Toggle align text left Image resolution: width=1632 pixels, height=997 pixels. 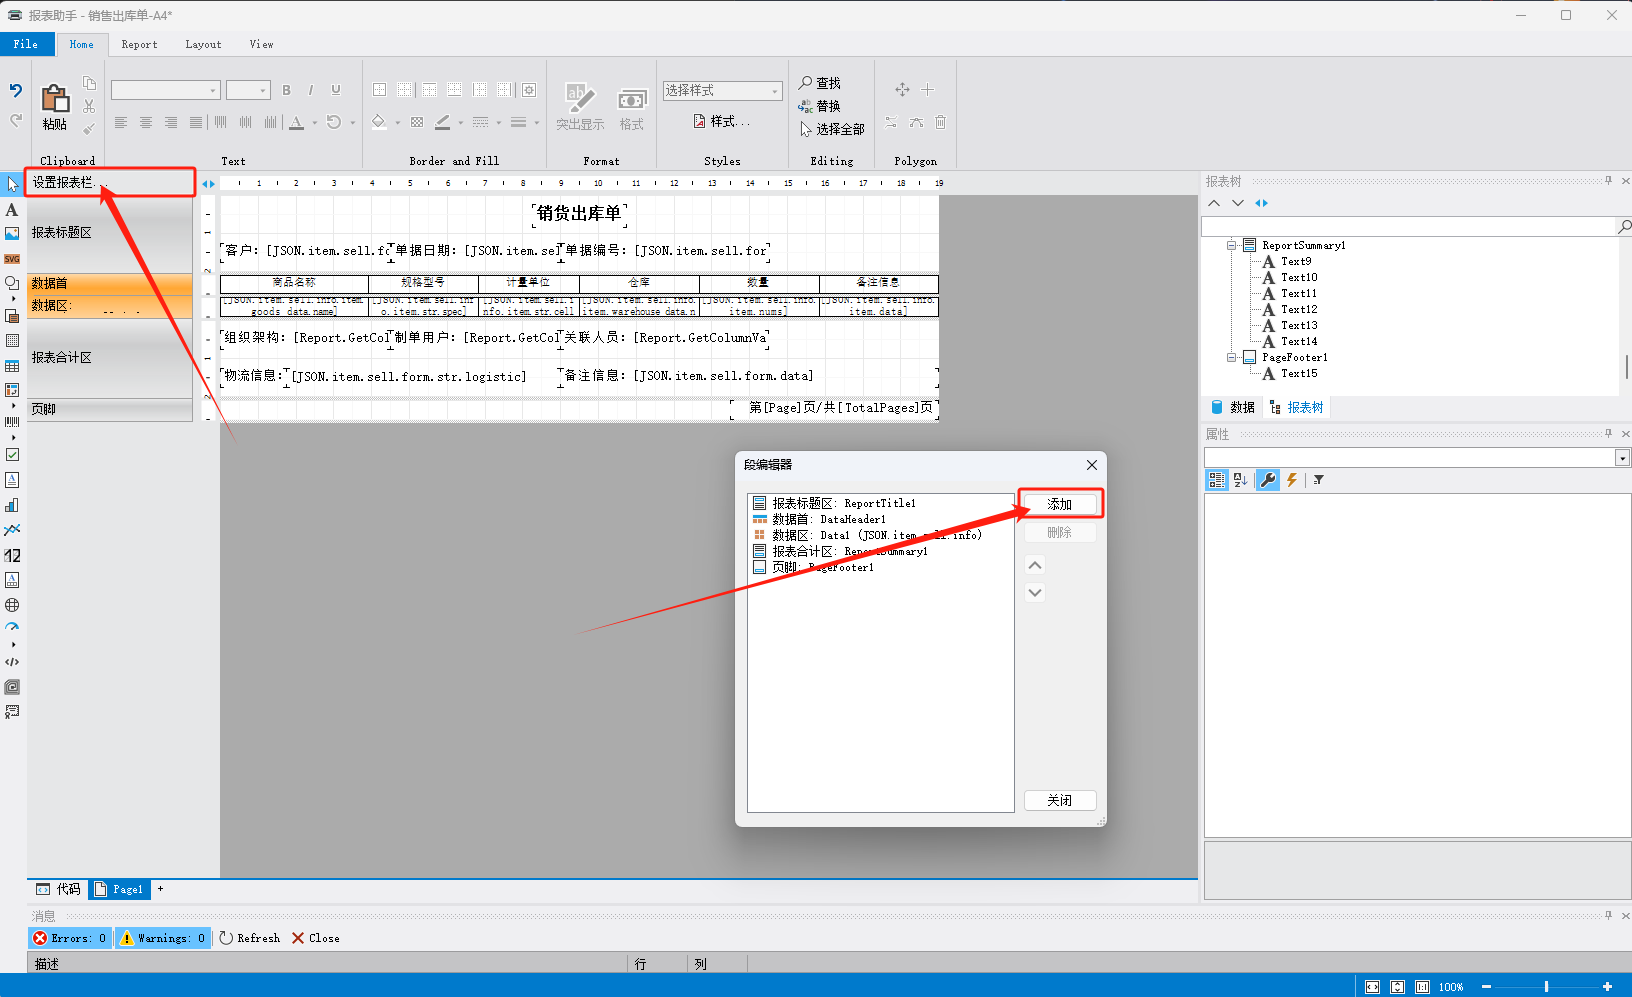[x=121, y=122]
